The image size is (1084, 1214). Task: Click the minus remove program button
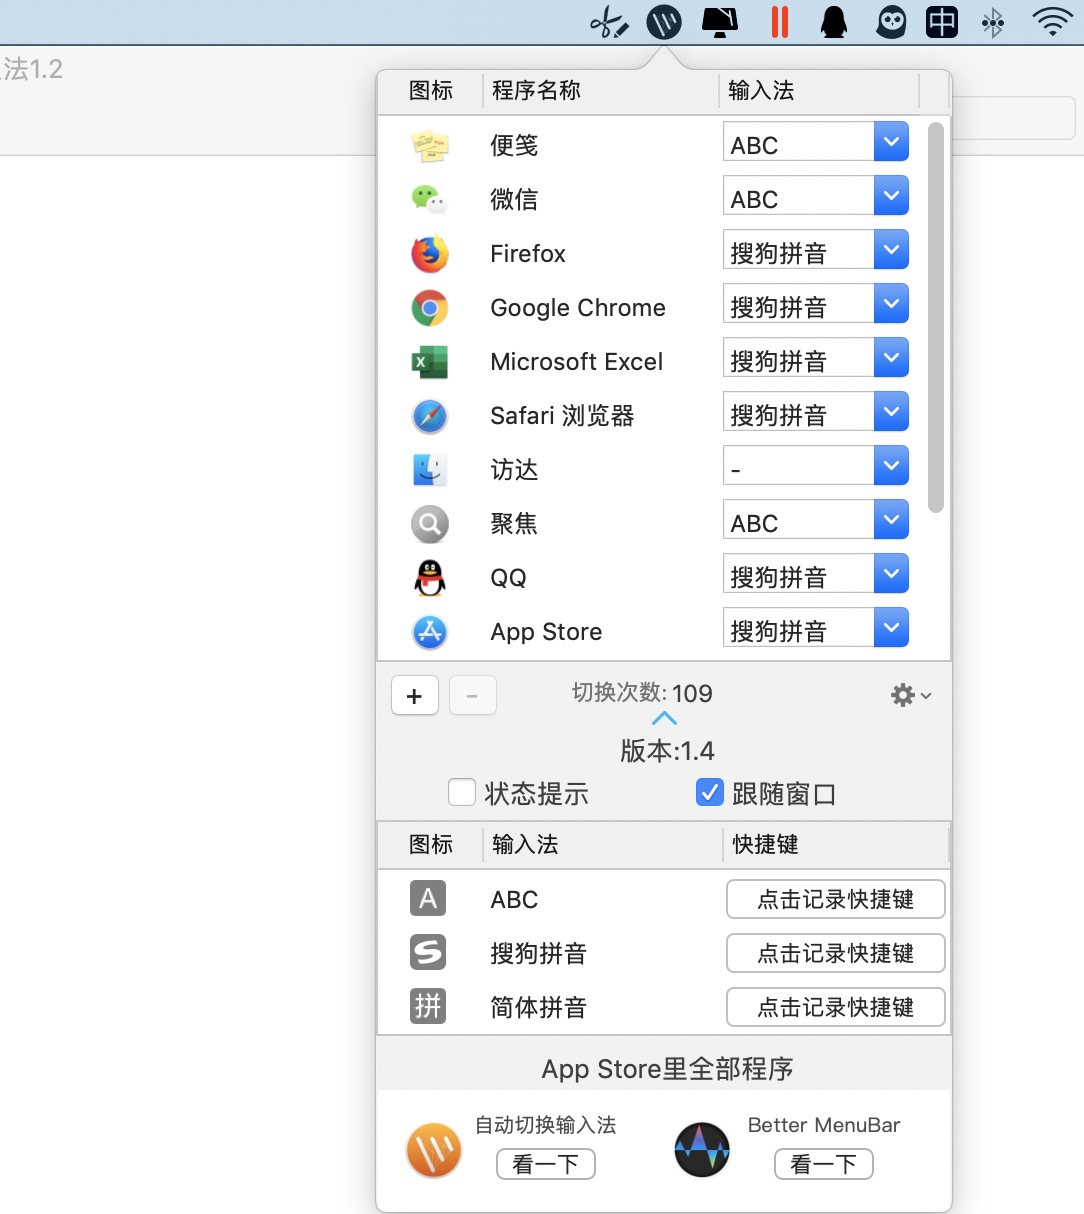pyautogui.click(x=473, y=696)
